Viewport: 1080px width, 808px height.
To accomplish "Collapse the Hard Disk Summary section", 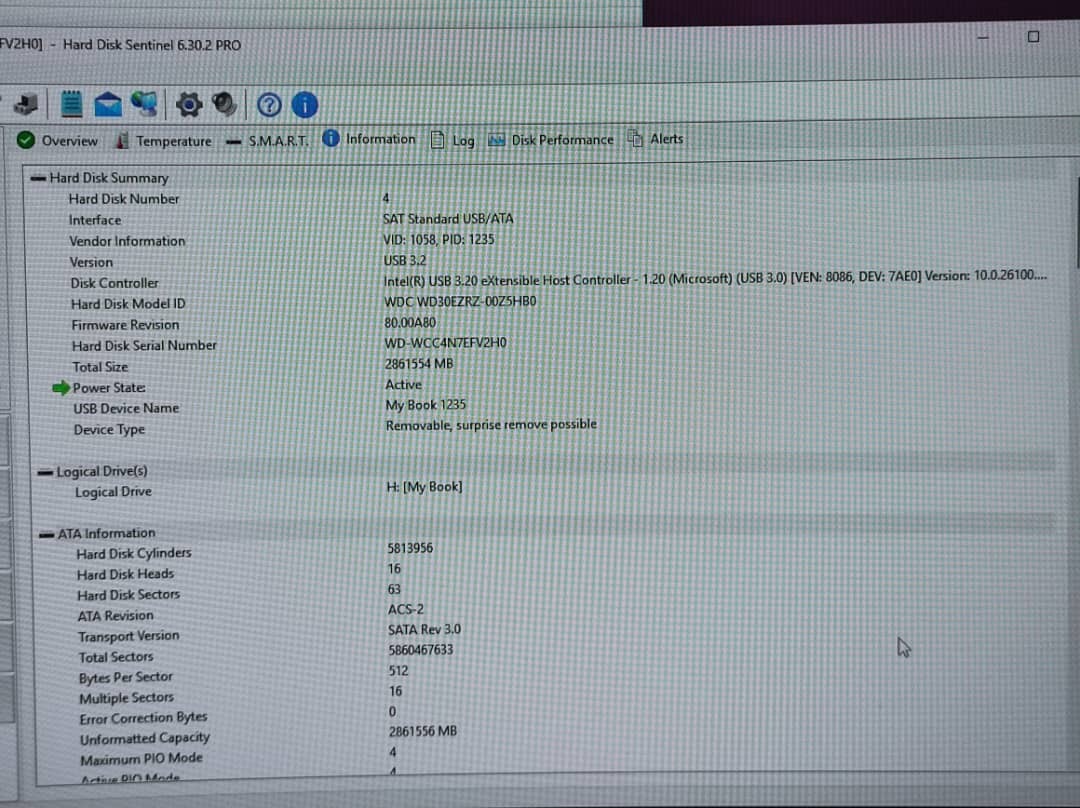I will (38, 178).
